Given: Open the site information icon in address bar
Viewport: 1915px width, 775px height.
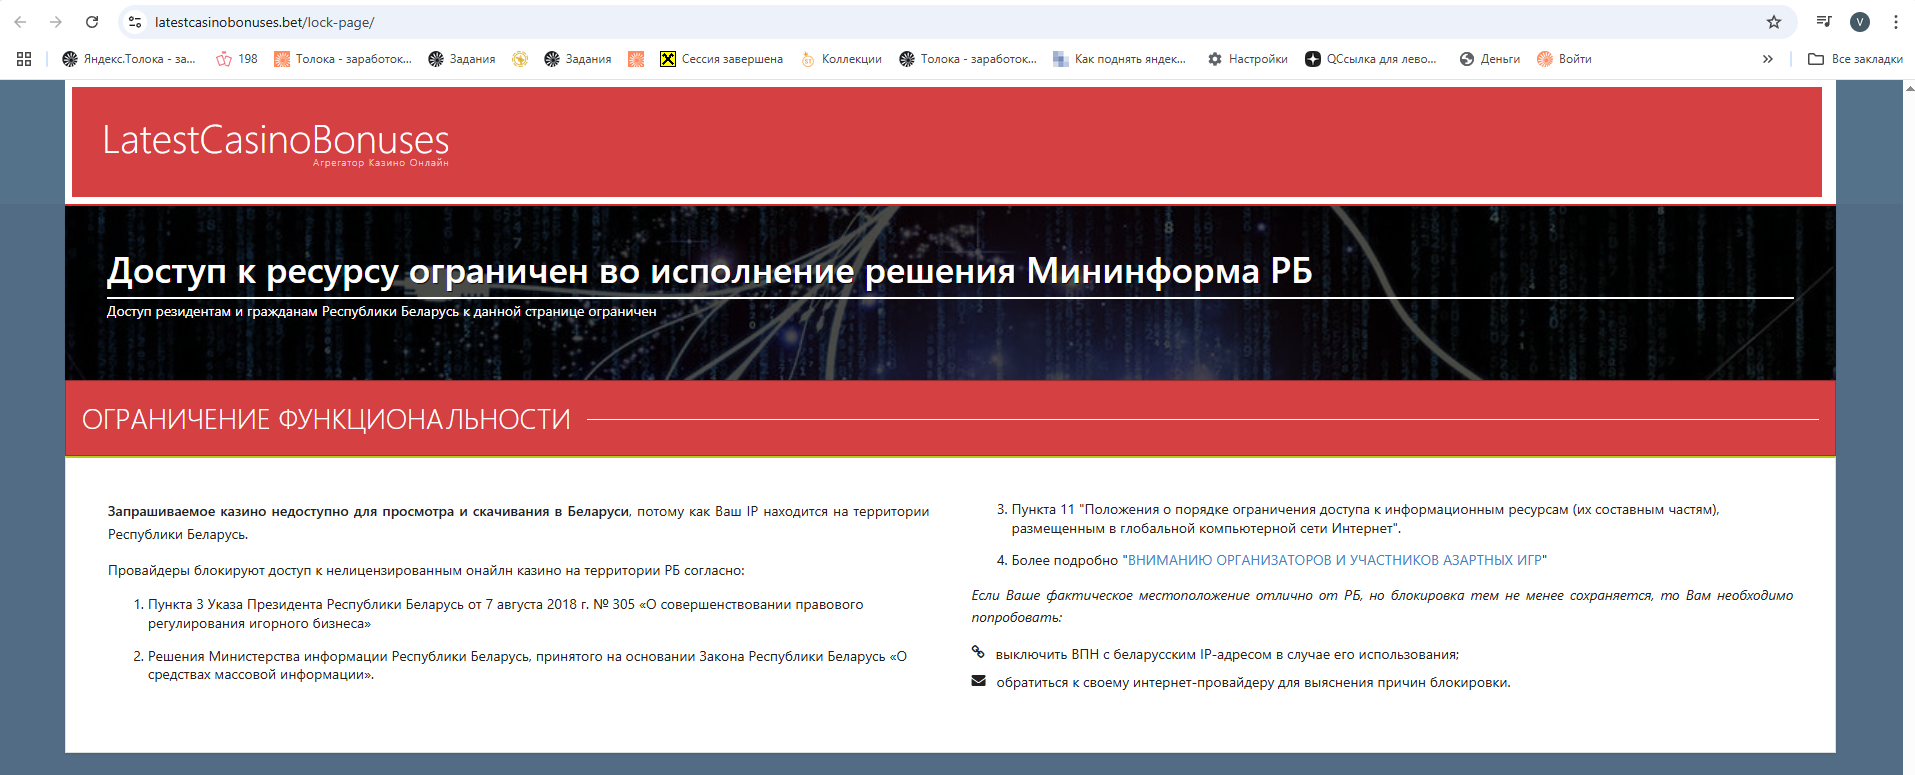Looking at the screenshot, I should (x=135, y=22).
